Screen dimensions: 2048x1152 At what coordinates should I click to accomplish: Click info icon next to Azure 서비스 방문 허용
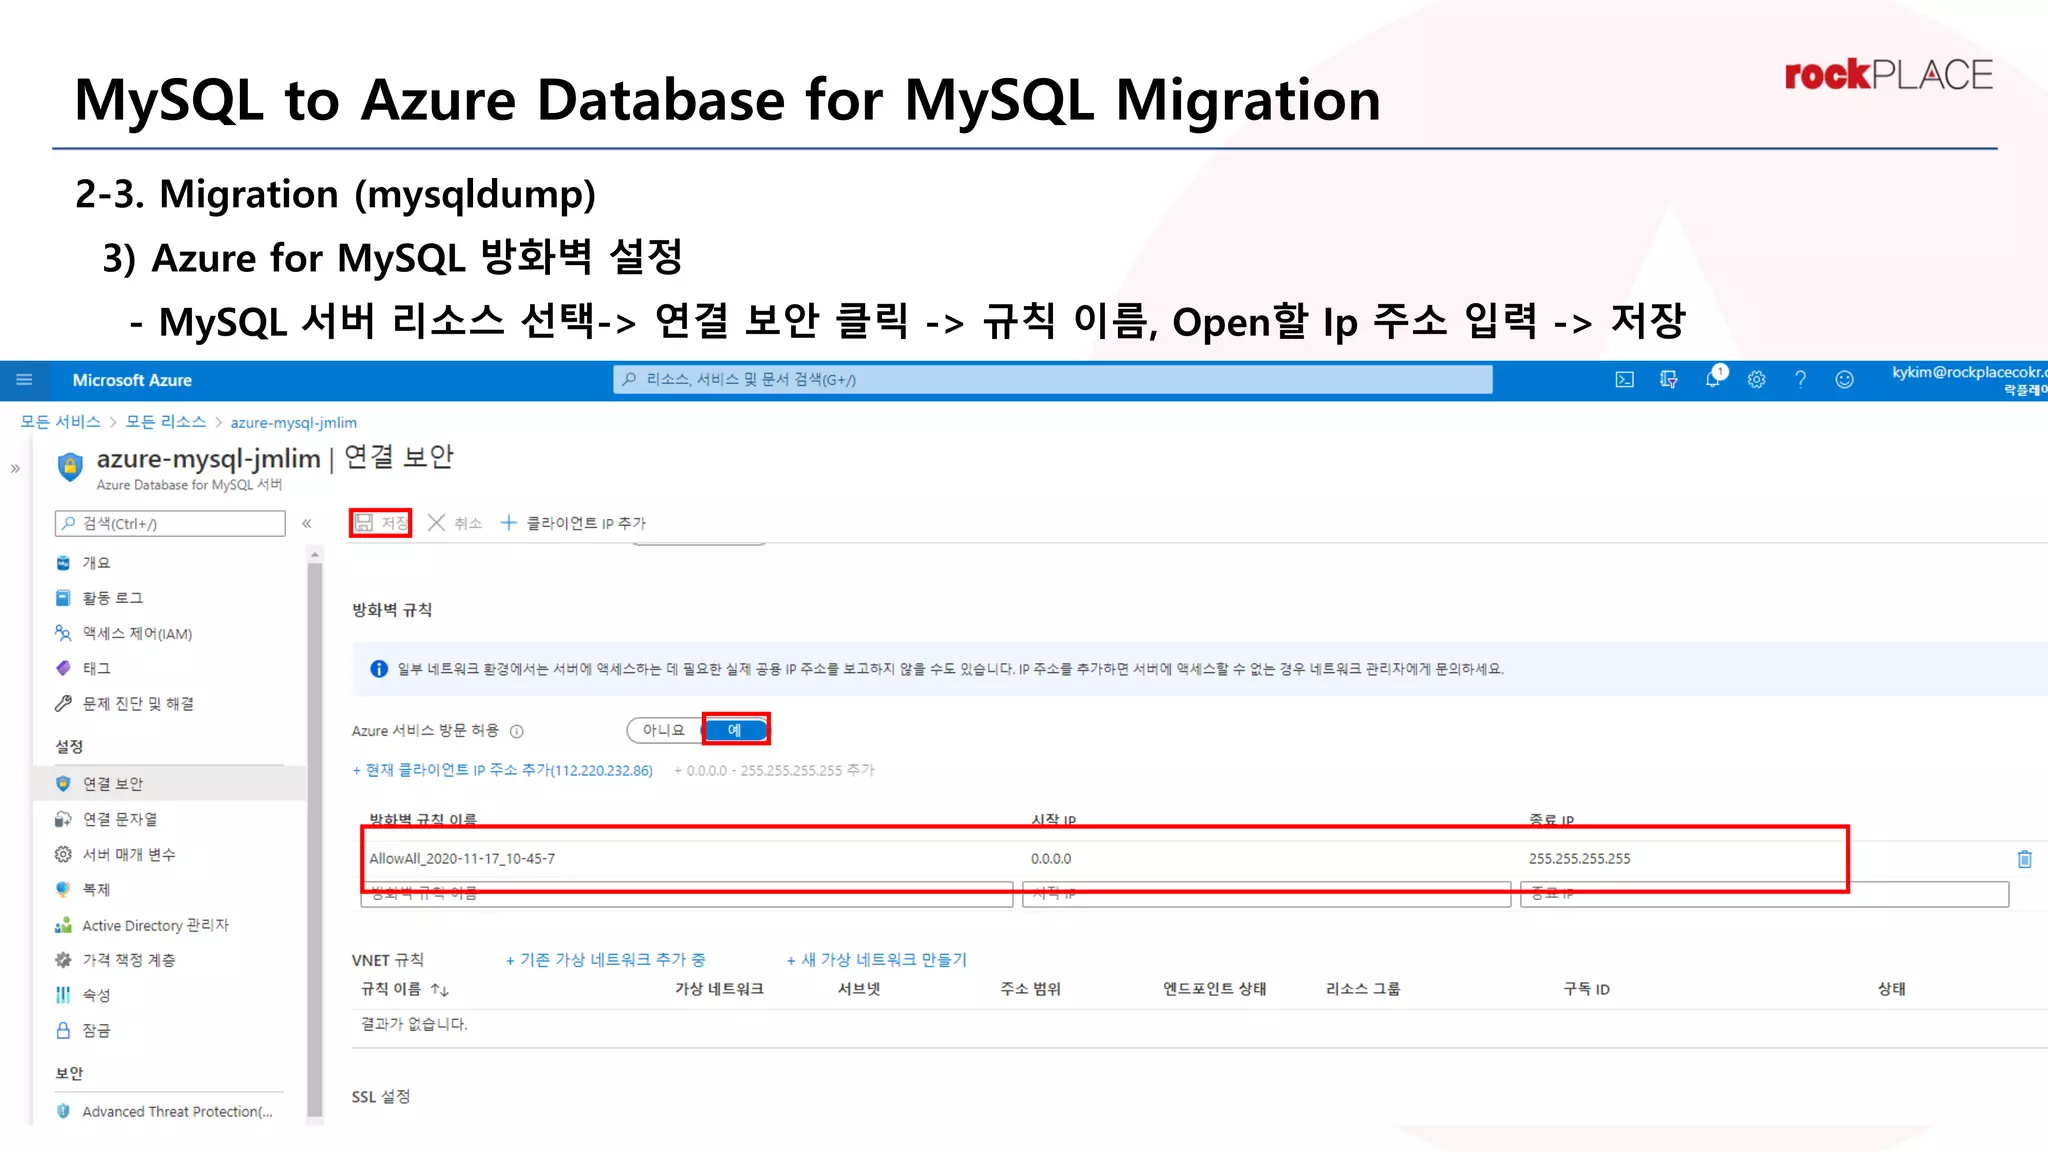point(517,731)
